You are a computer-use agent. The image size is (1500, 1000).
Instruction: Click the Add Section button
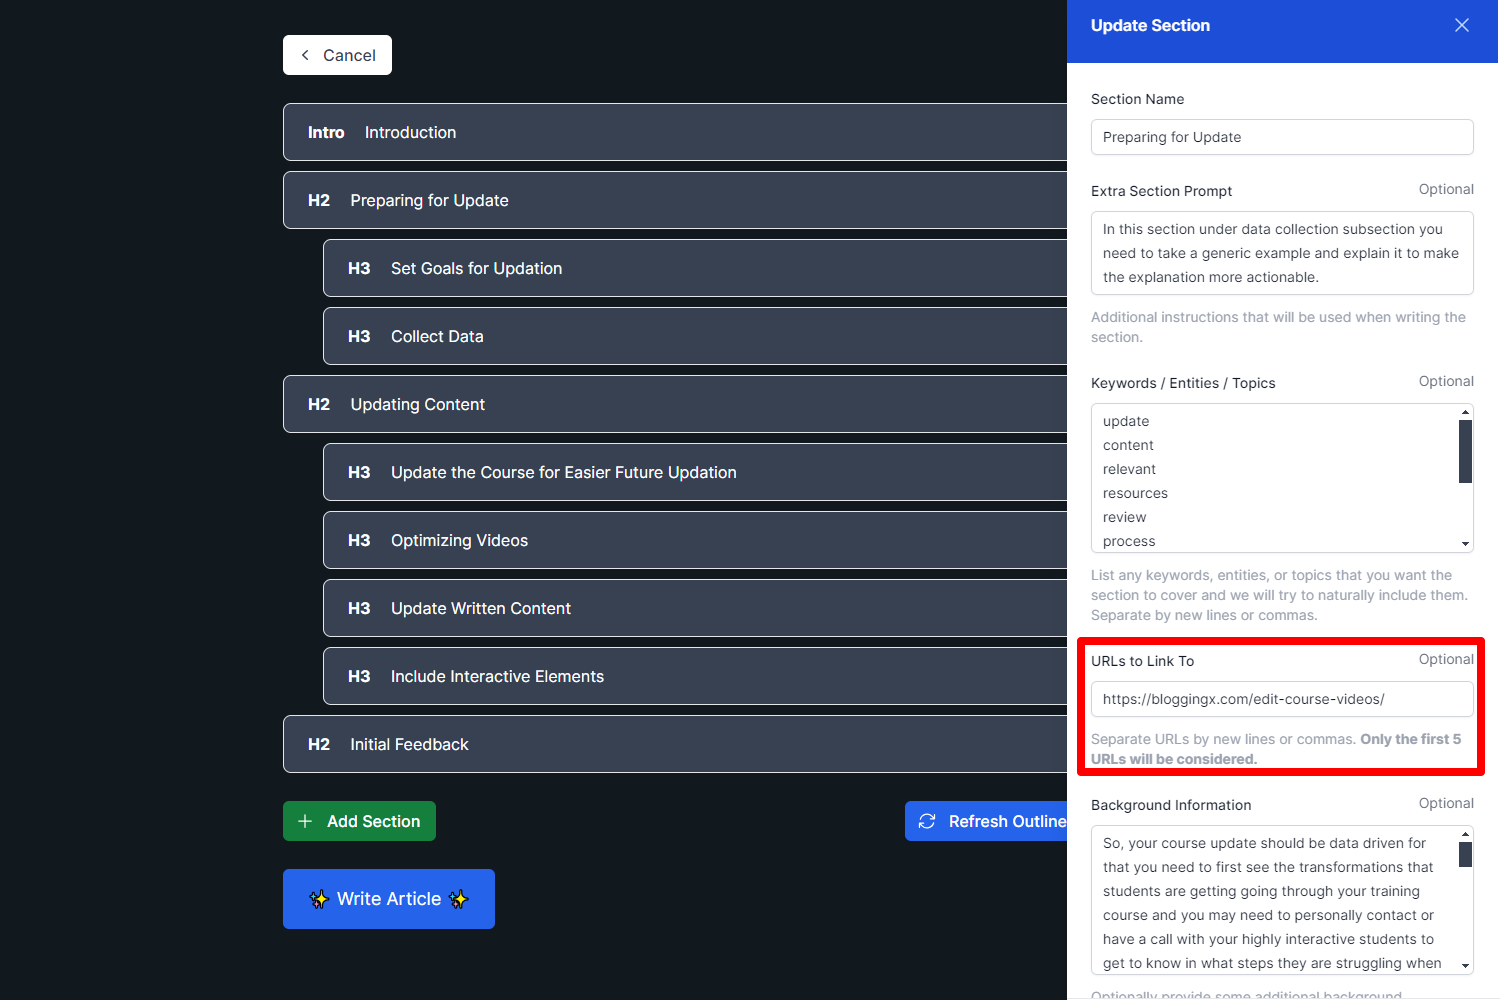coord(359,821)
